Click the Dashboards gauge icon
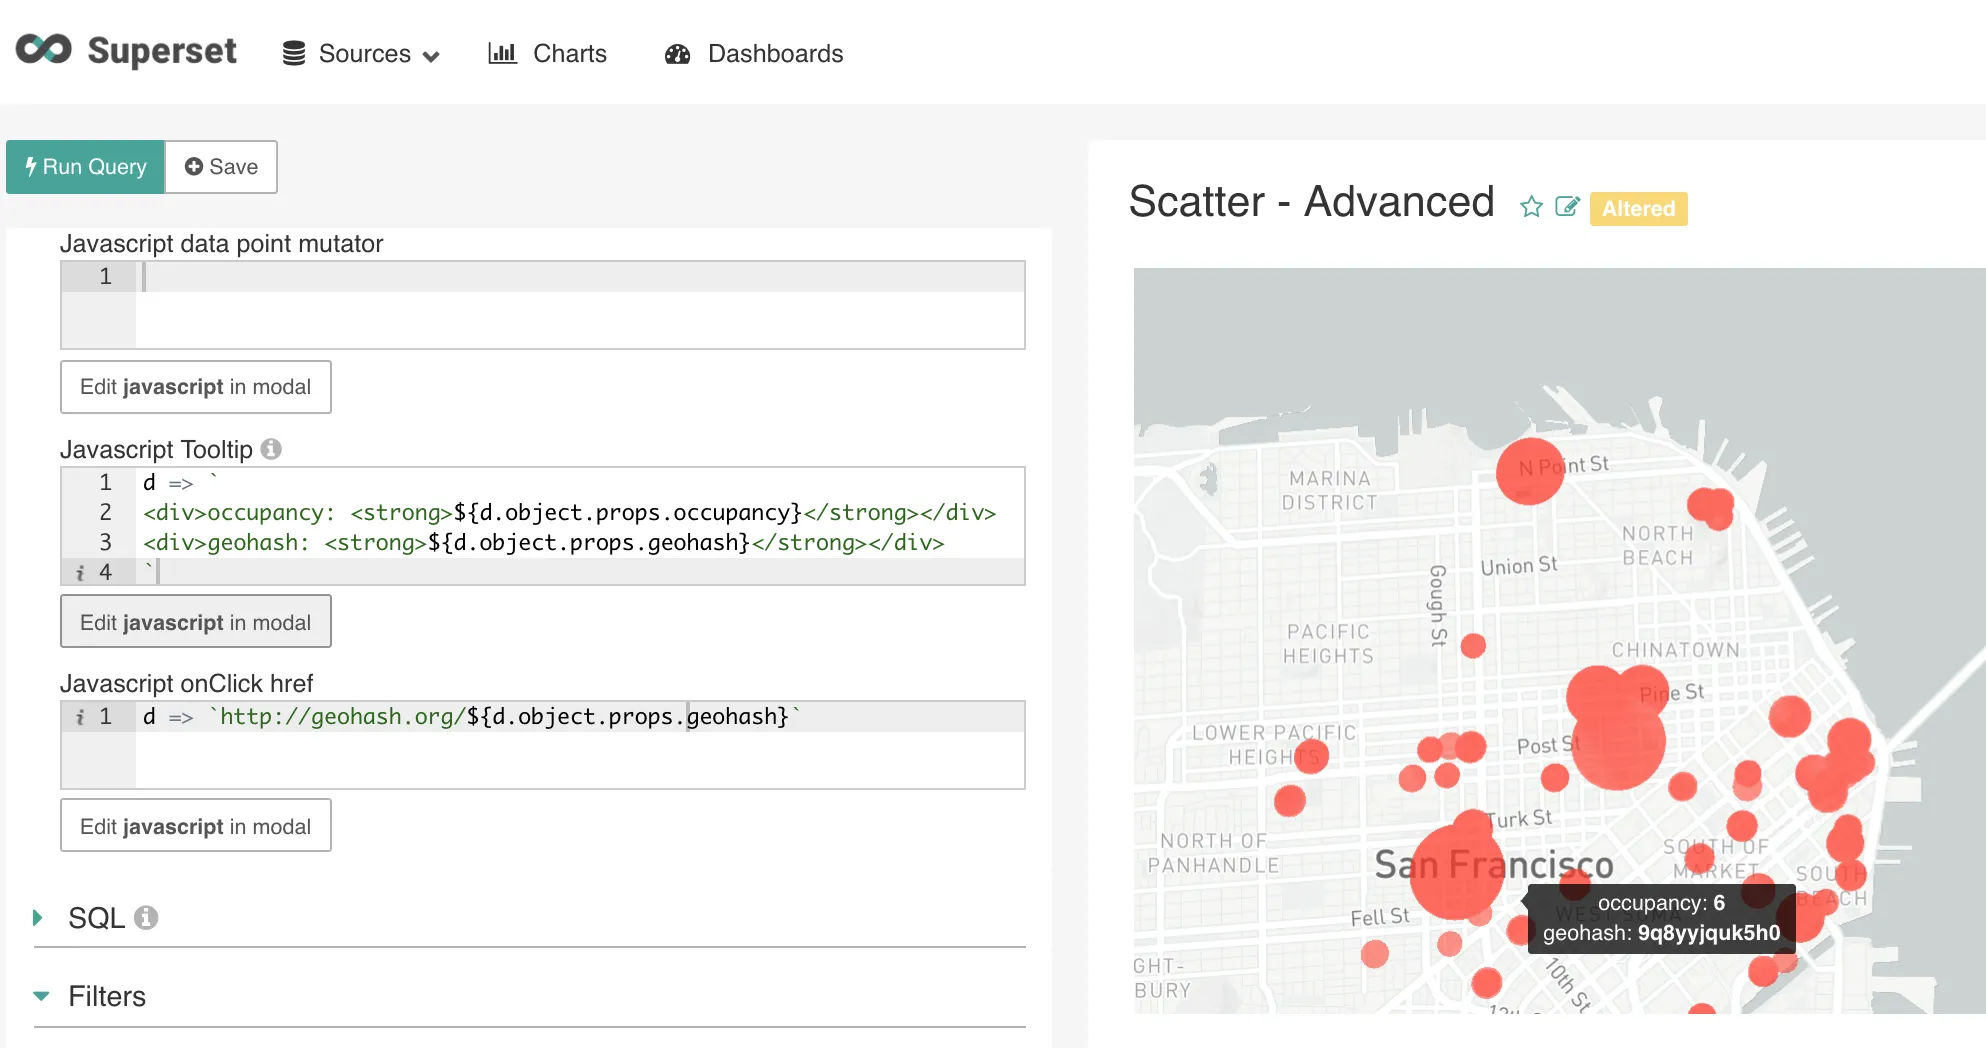The image size is (1986, 1048). 677,54
